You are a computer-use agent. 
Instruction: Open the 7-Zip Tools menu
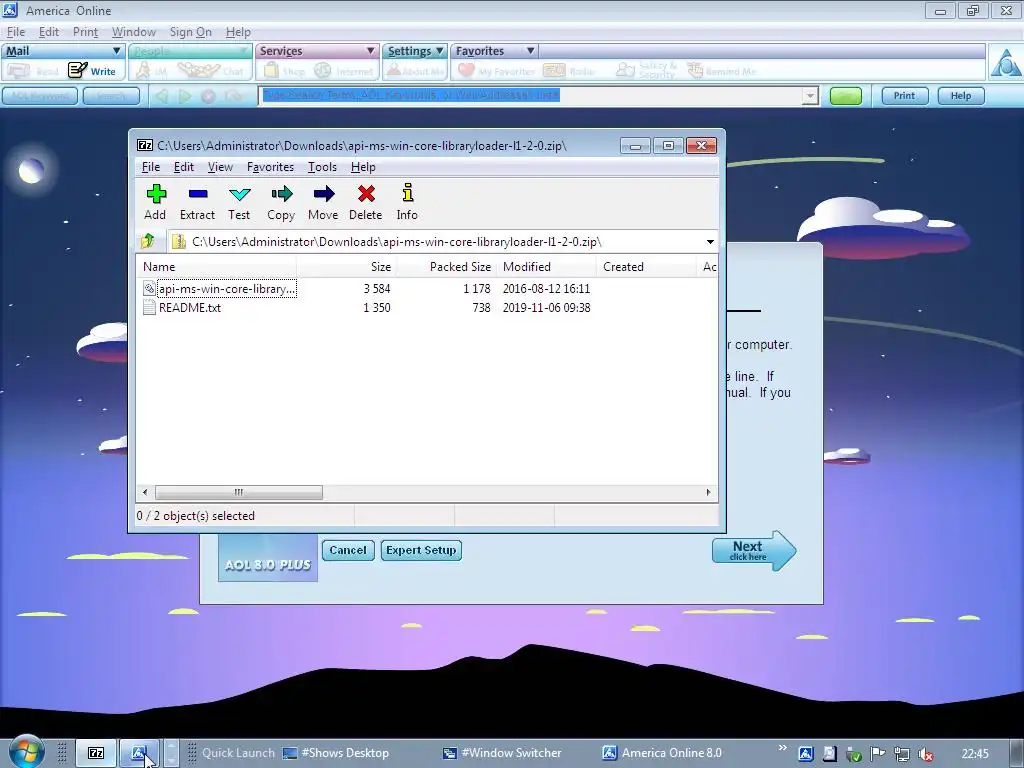(323, 167)
